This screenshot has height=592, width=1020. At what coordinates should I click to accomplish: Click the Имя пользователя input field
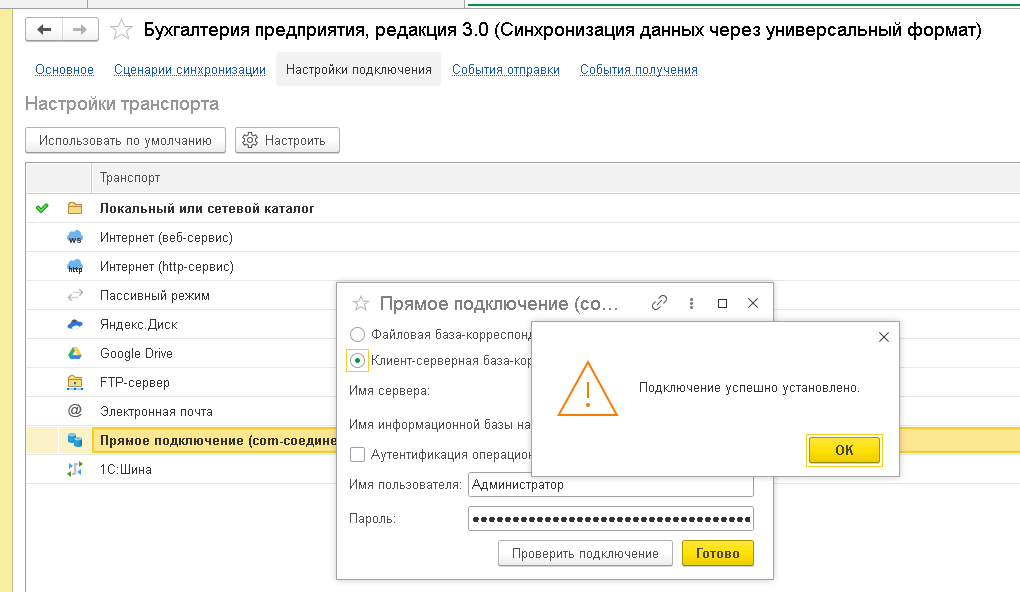610,485
